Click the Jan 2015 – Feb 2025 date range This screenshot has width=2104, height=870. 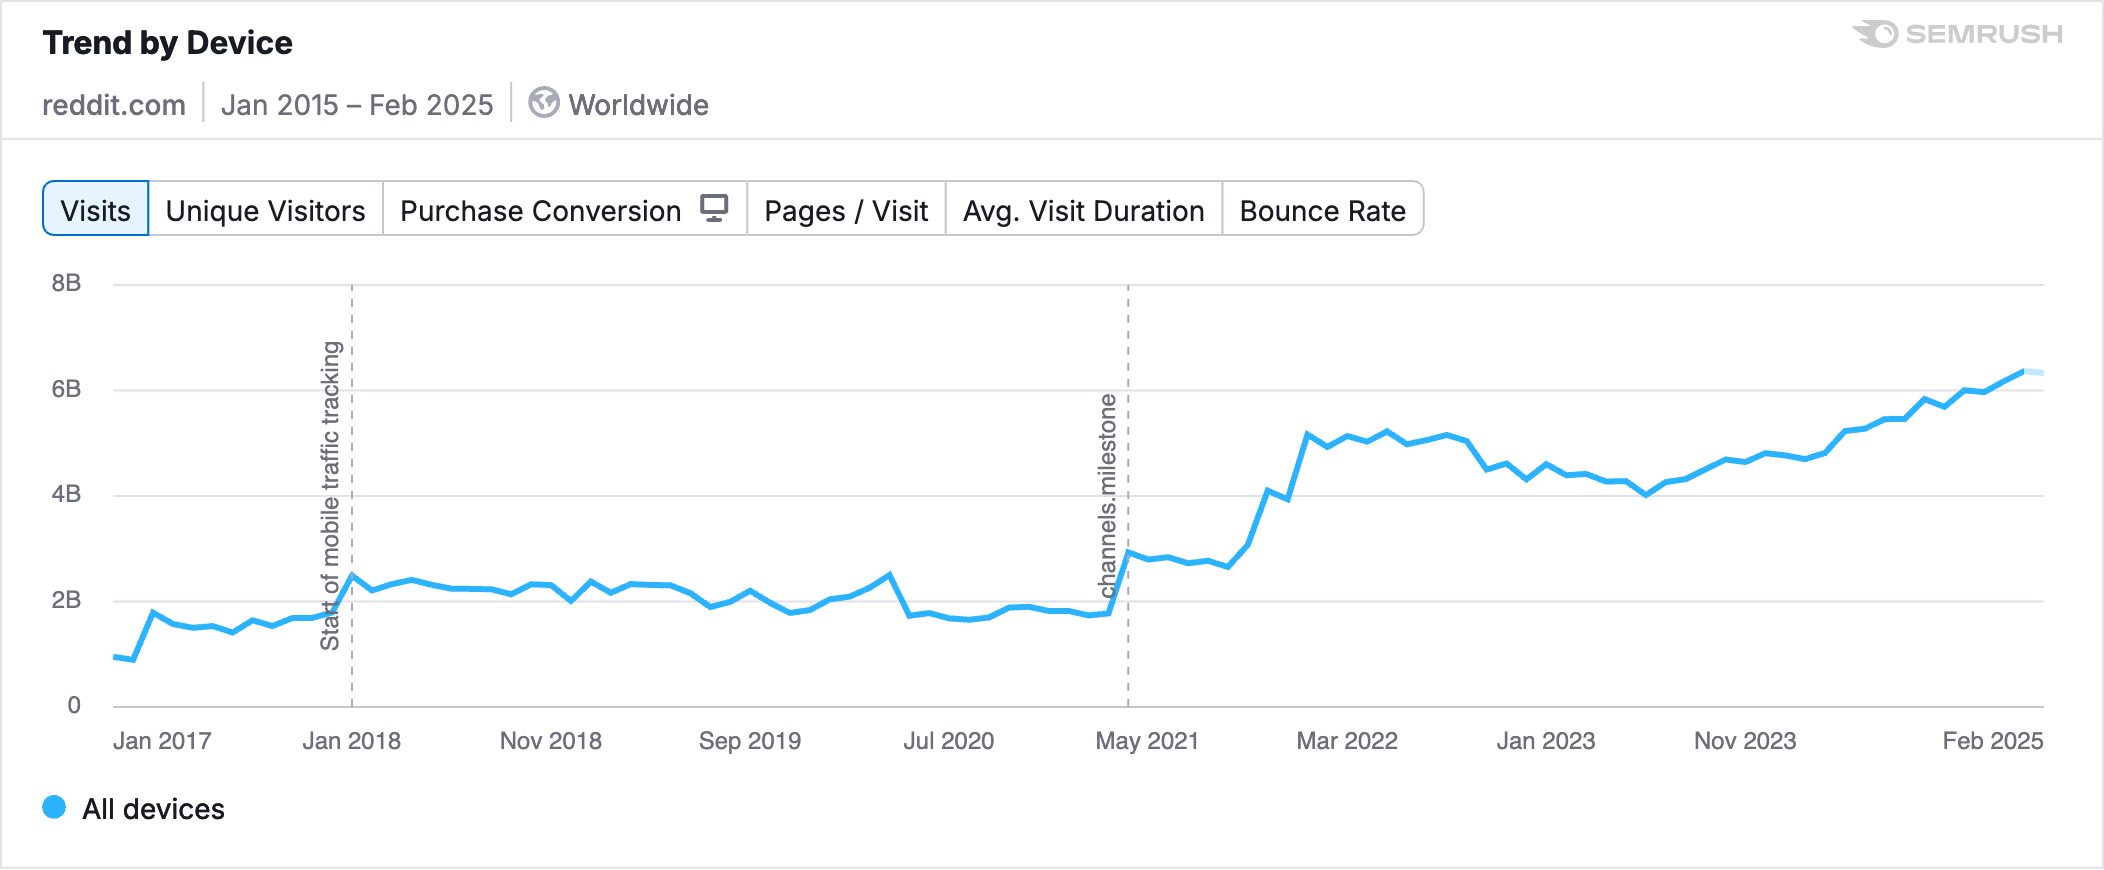click(357, 105)
